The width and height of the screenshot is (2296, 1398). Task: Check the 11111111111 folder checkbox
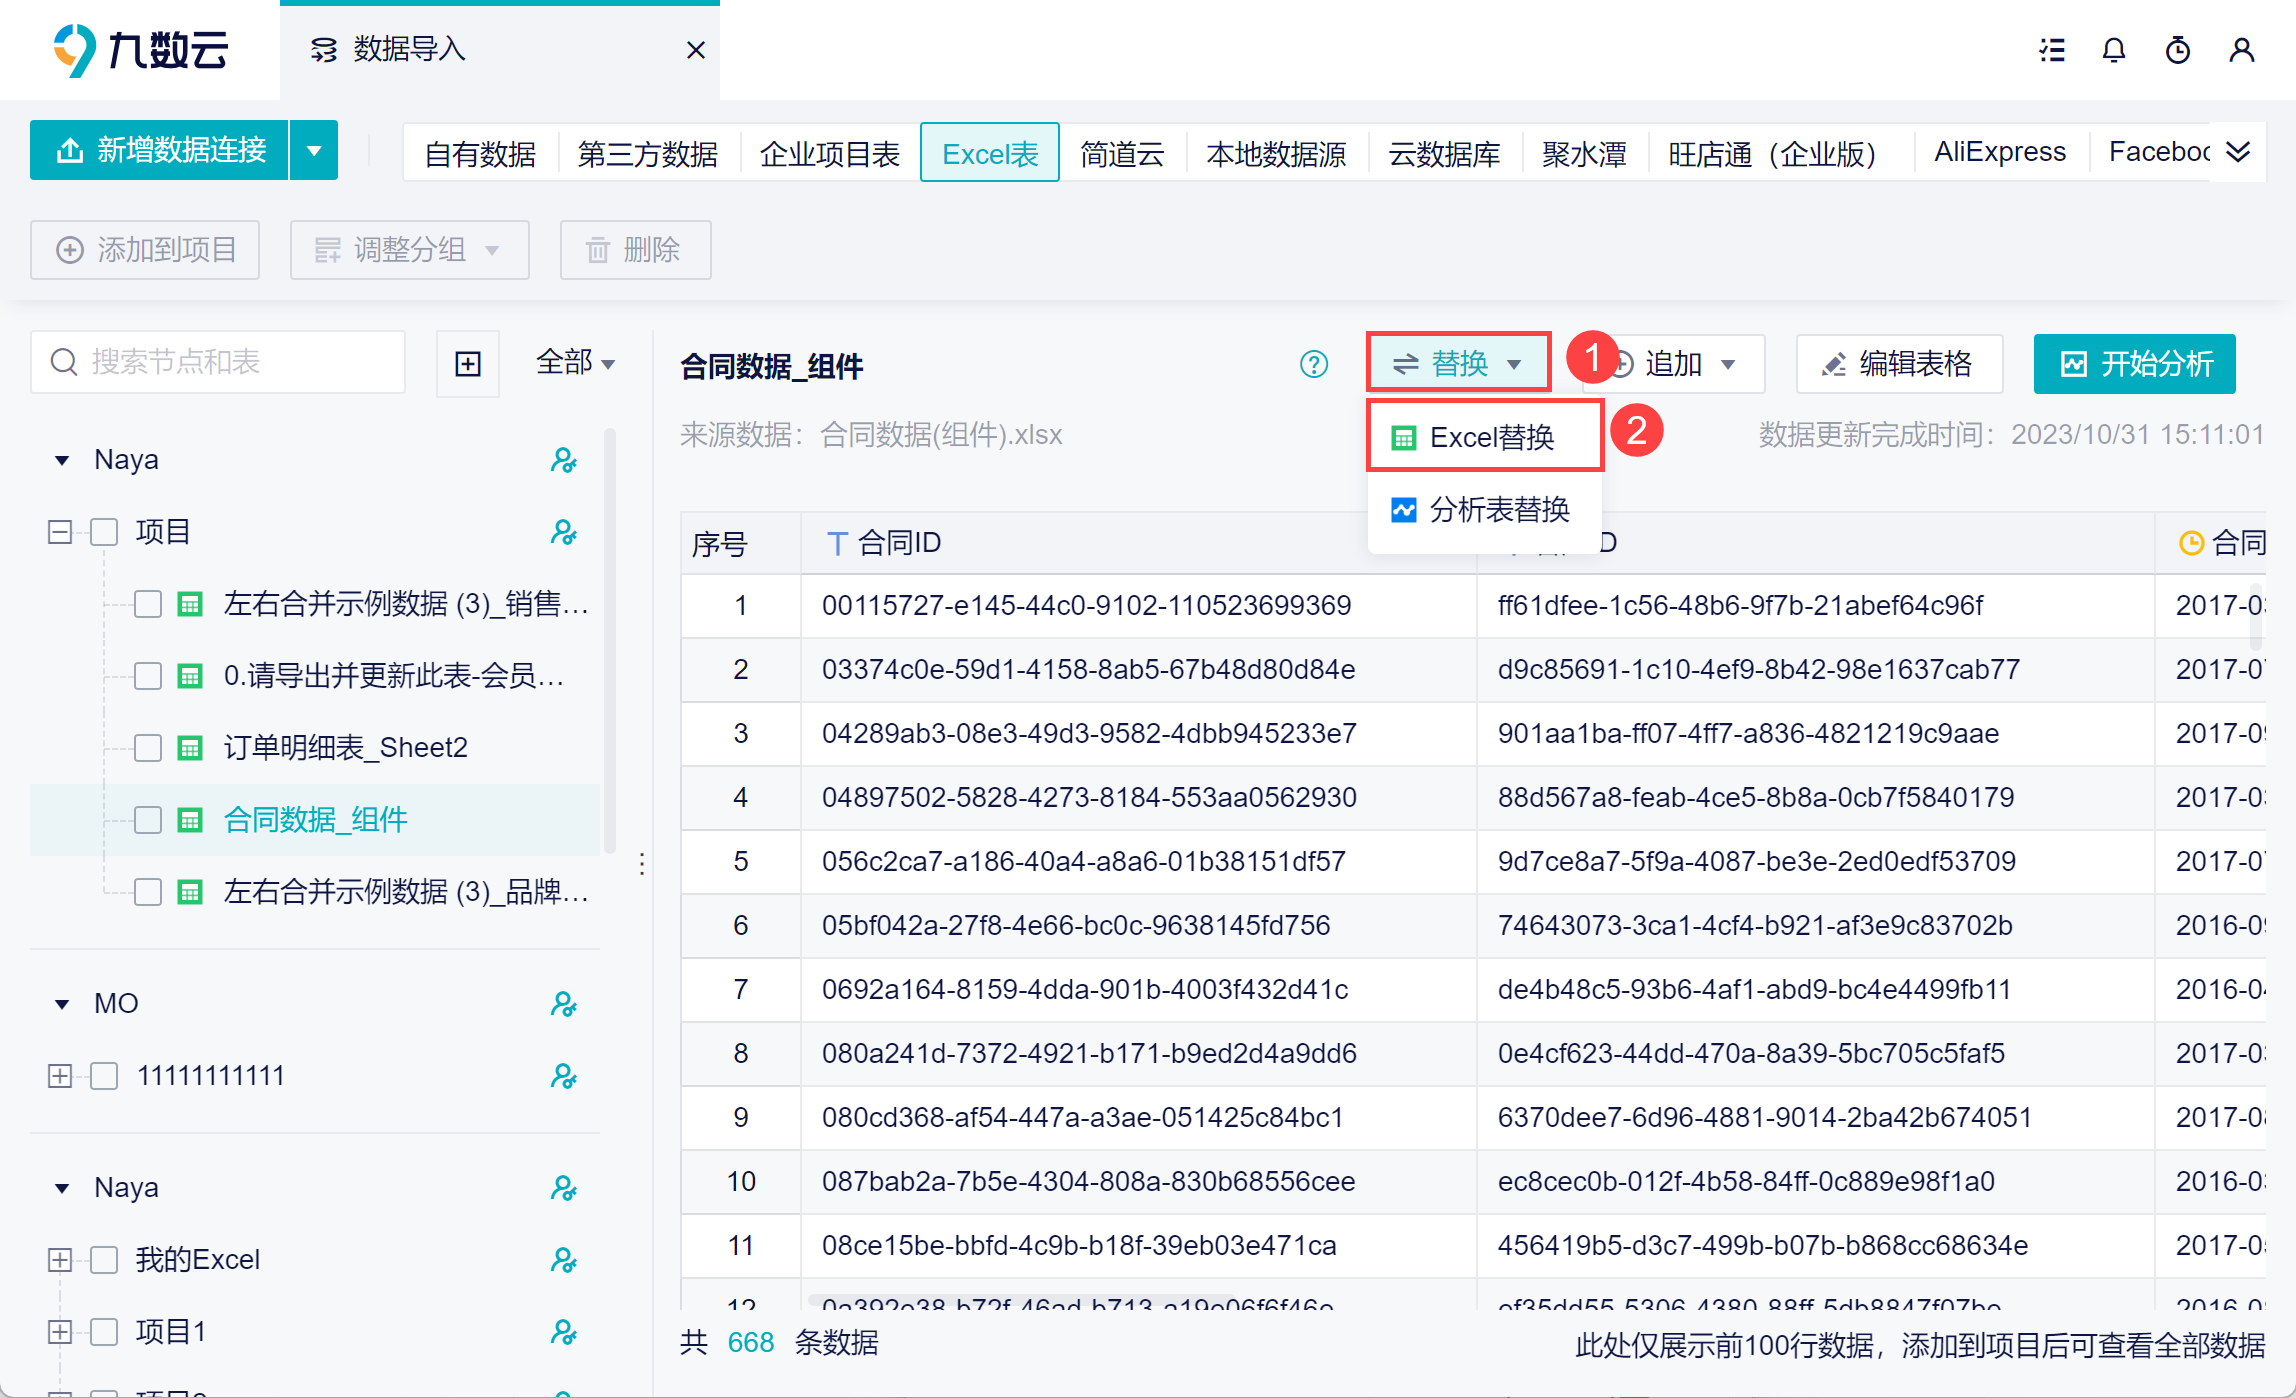[x=104, y=1076]
